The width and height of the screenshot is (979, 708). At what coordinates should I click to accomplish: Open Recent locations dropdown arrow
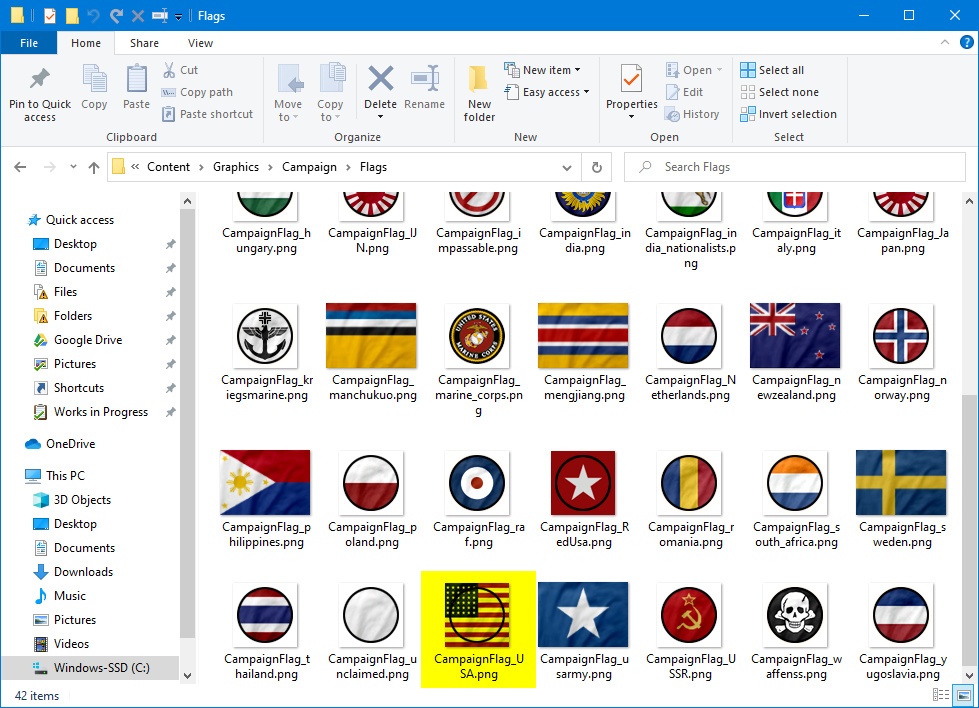(73, 167)
